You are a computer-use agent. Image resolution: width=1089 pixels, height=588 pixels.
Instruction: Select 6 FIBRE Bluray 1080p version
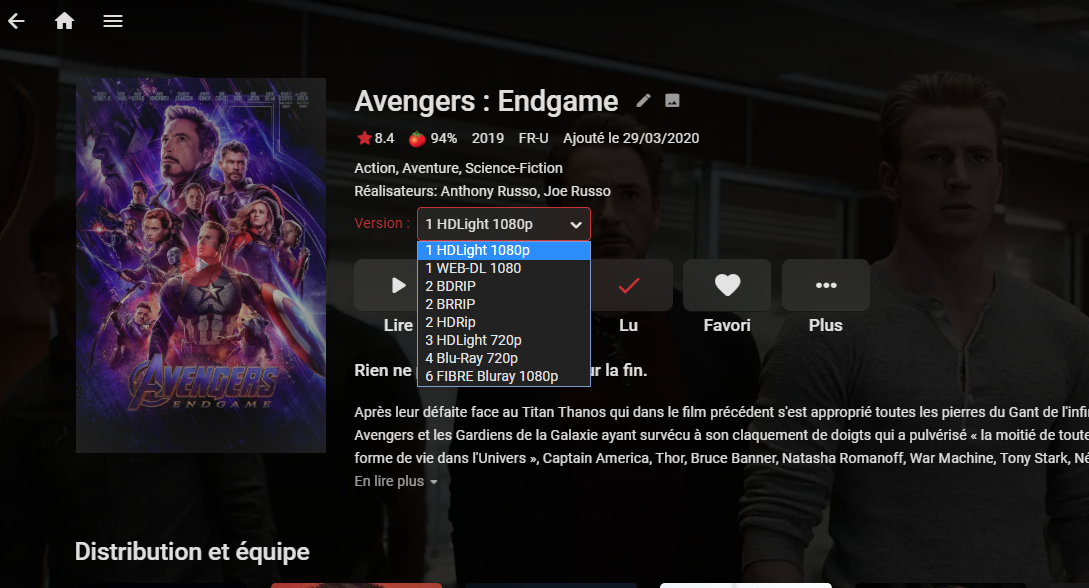click(x=504, y=376)
